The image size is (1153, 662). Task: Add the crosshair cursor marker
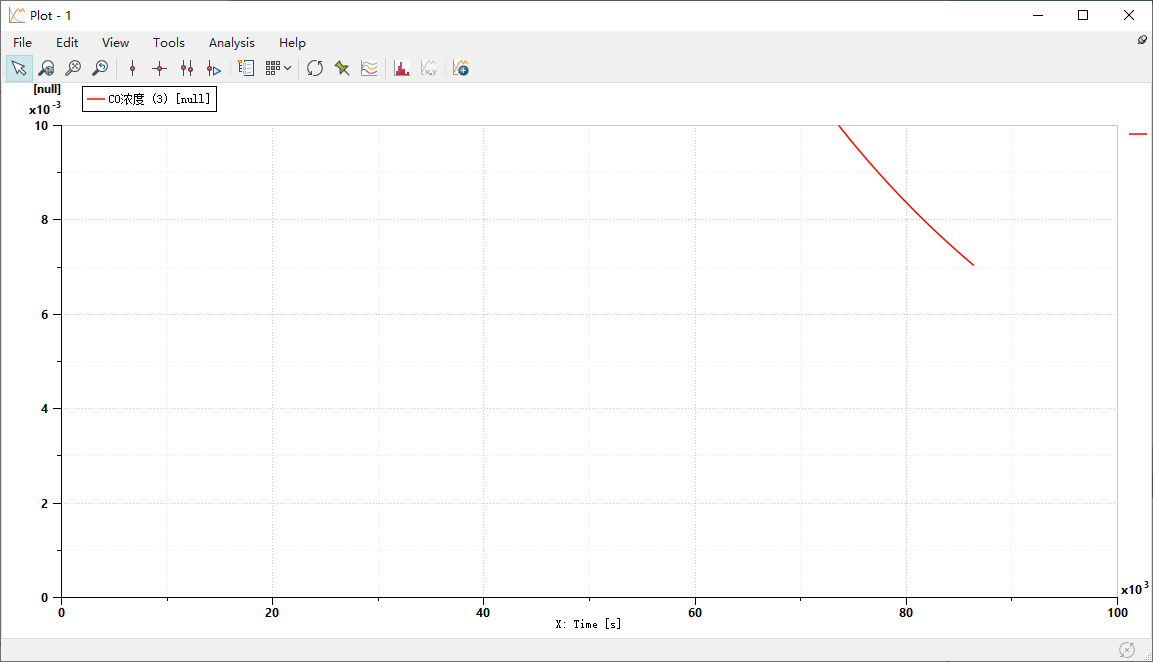click(160, 68)
